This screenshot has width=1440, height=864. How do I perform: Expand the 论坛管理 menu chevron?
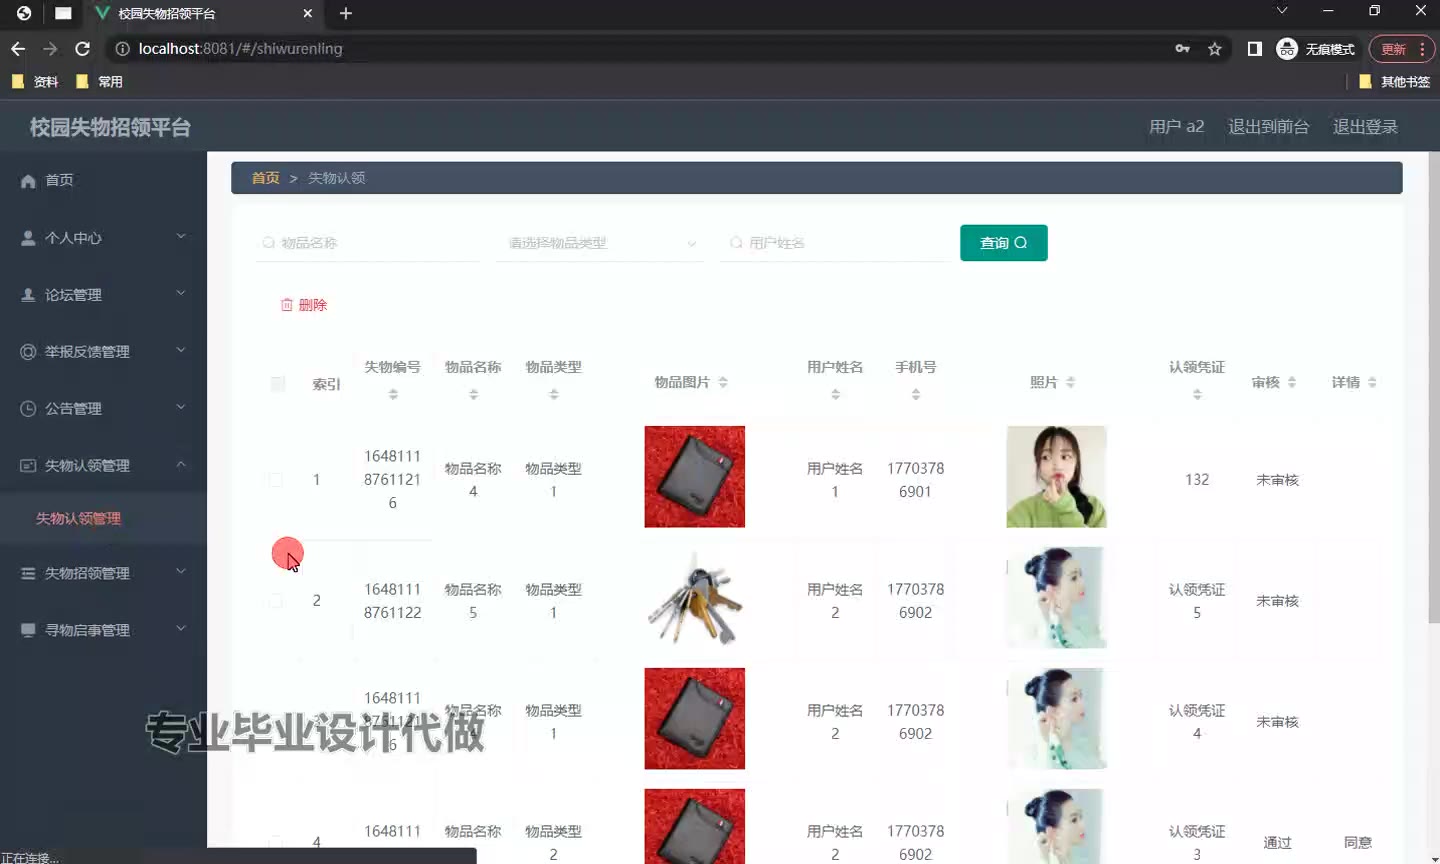tap(181, 294)
